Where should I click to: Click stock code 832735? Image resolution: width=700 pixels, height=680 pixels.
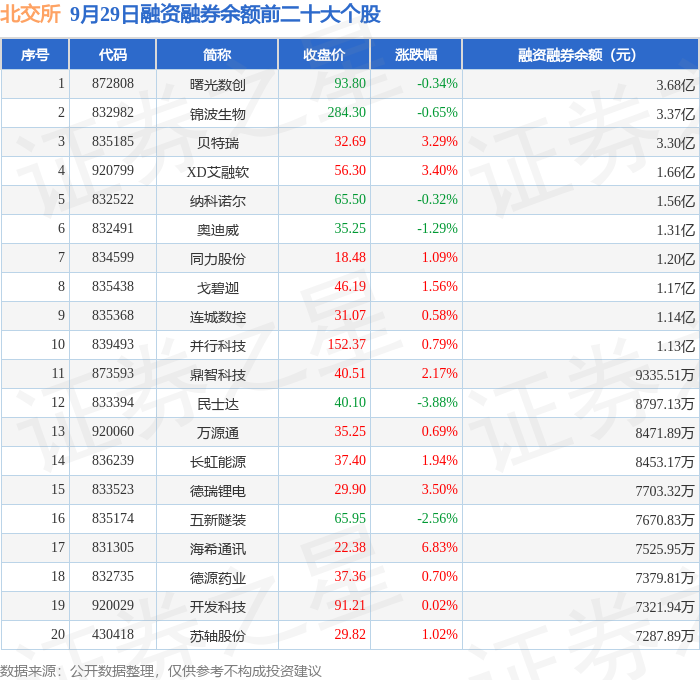coord(113,577)
